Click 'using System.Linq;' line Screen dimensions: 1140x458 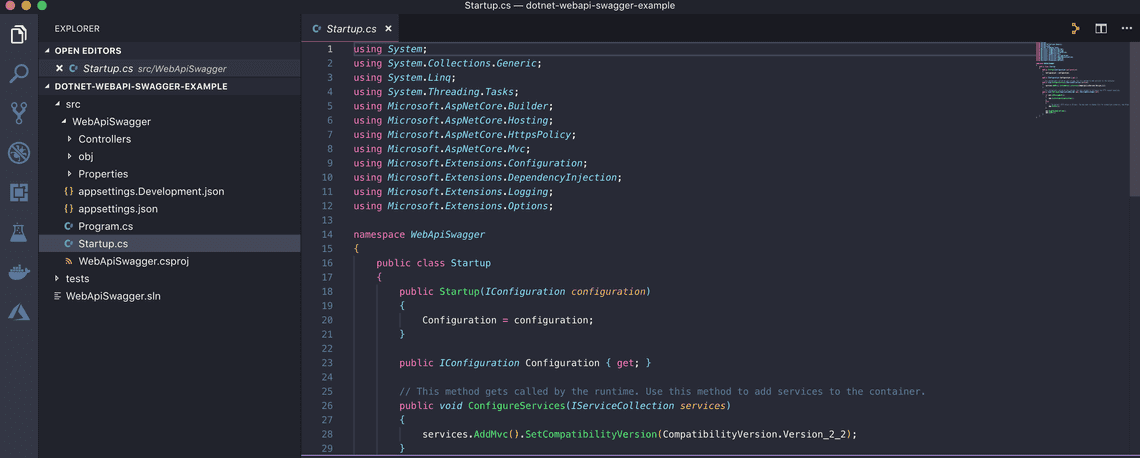pyautogui.click(x=404, y=78)
